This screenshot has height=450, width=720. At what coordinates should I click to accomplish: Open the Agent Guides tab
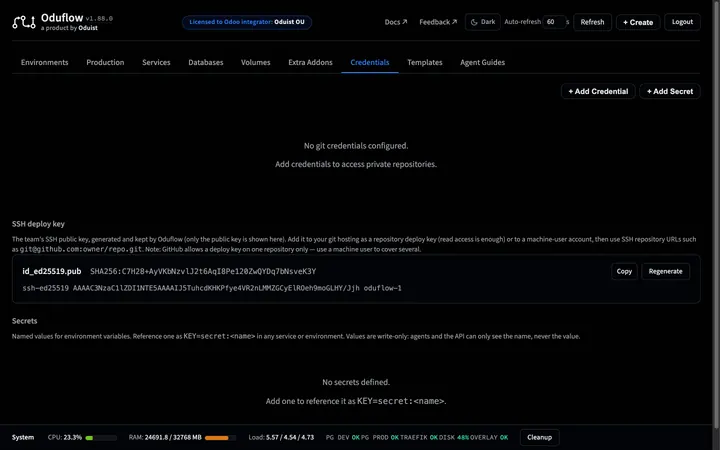pos(483,62)
